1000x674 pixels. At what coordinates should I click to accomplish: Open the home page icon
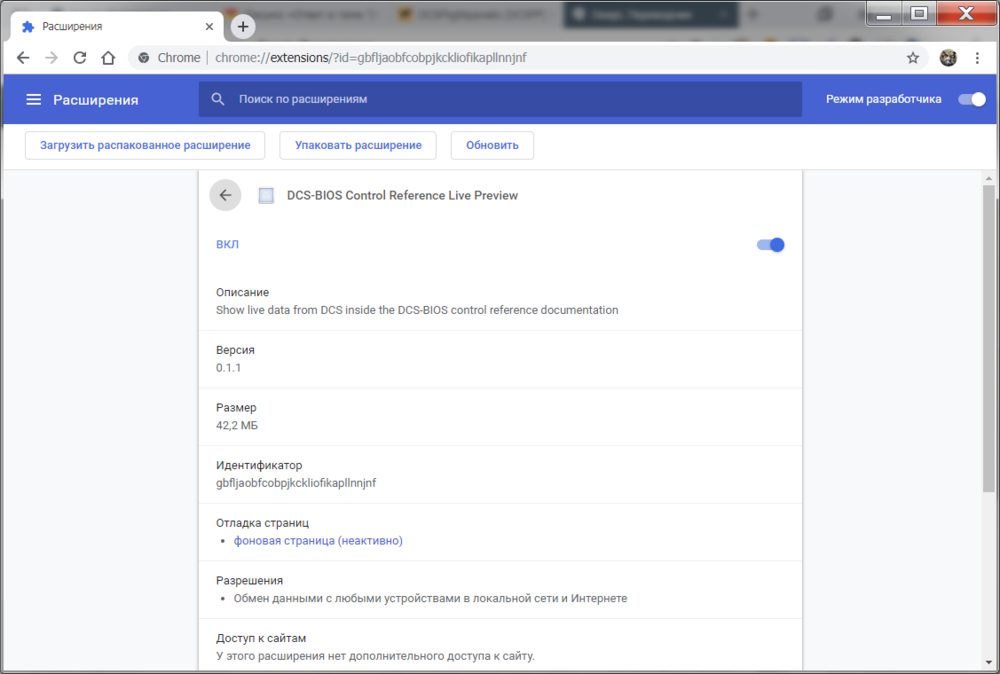tap(108, 58)
